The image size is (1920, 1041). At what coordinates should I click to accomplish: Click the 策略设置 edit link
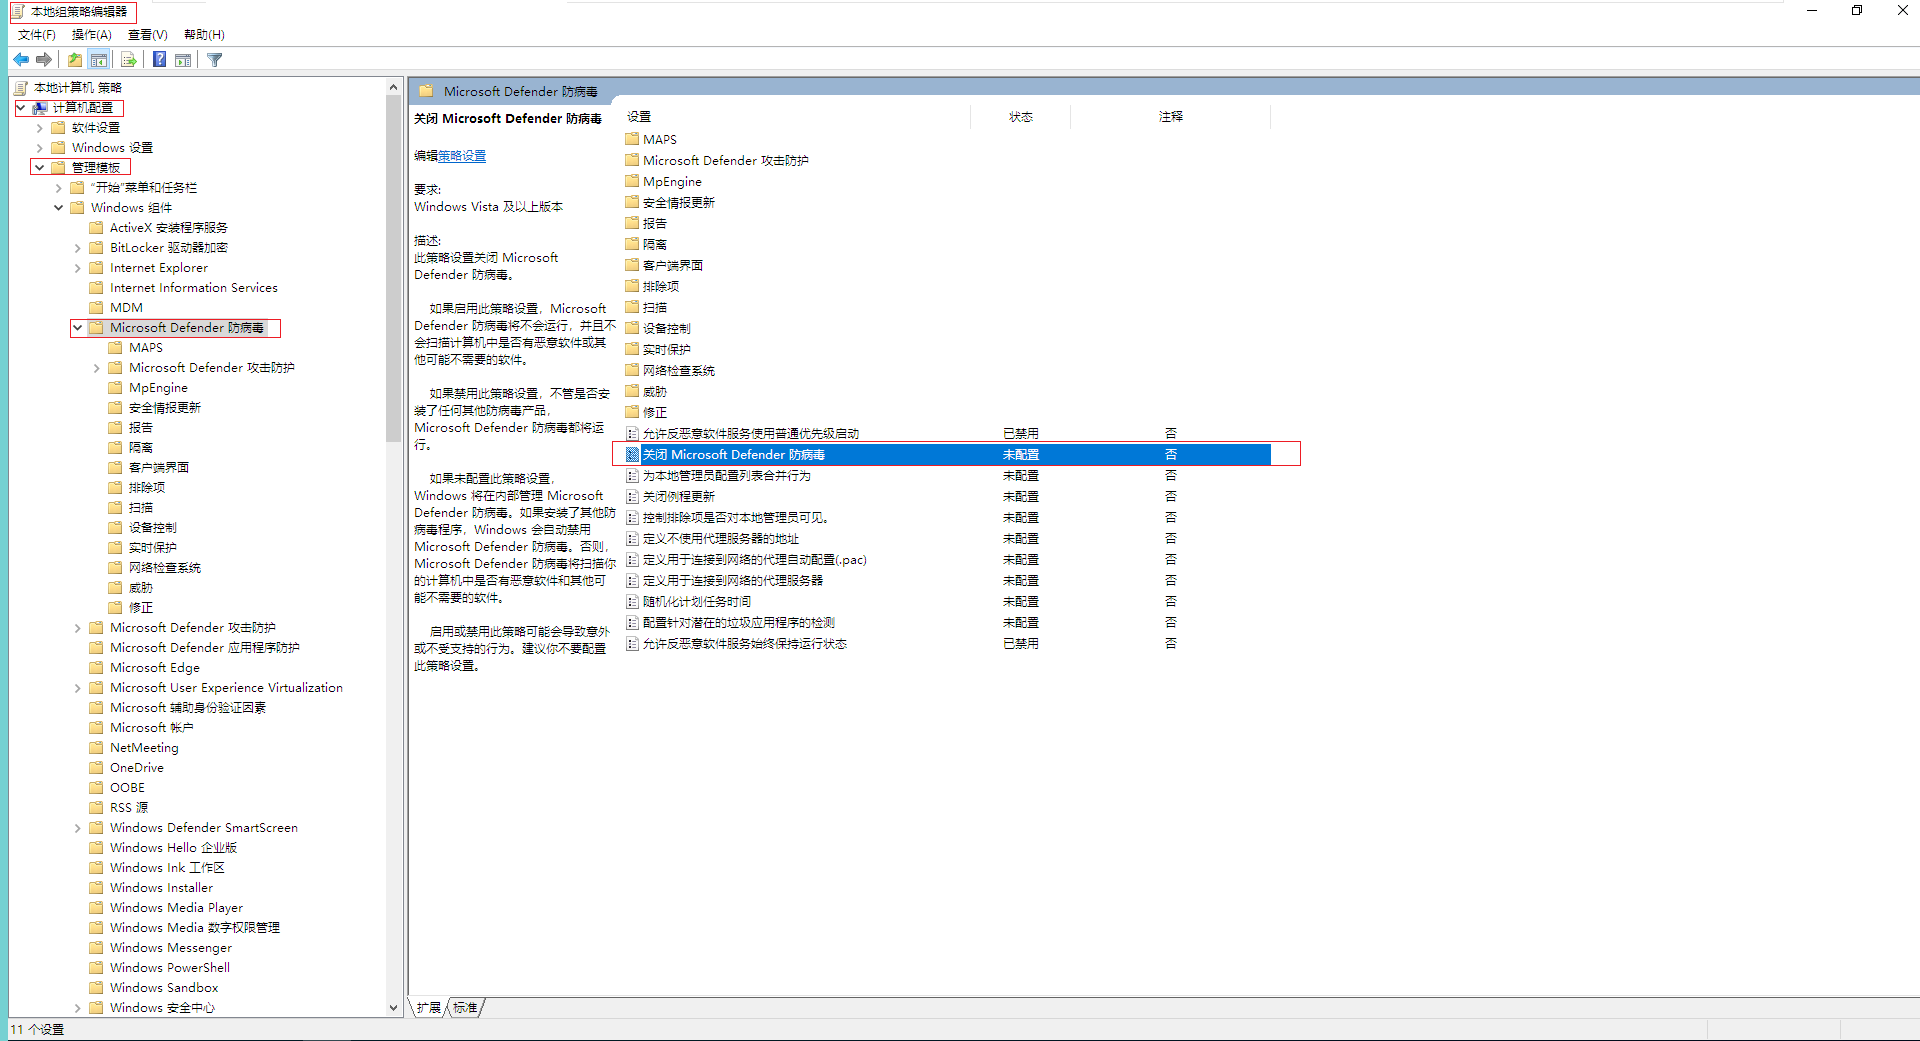462,156
